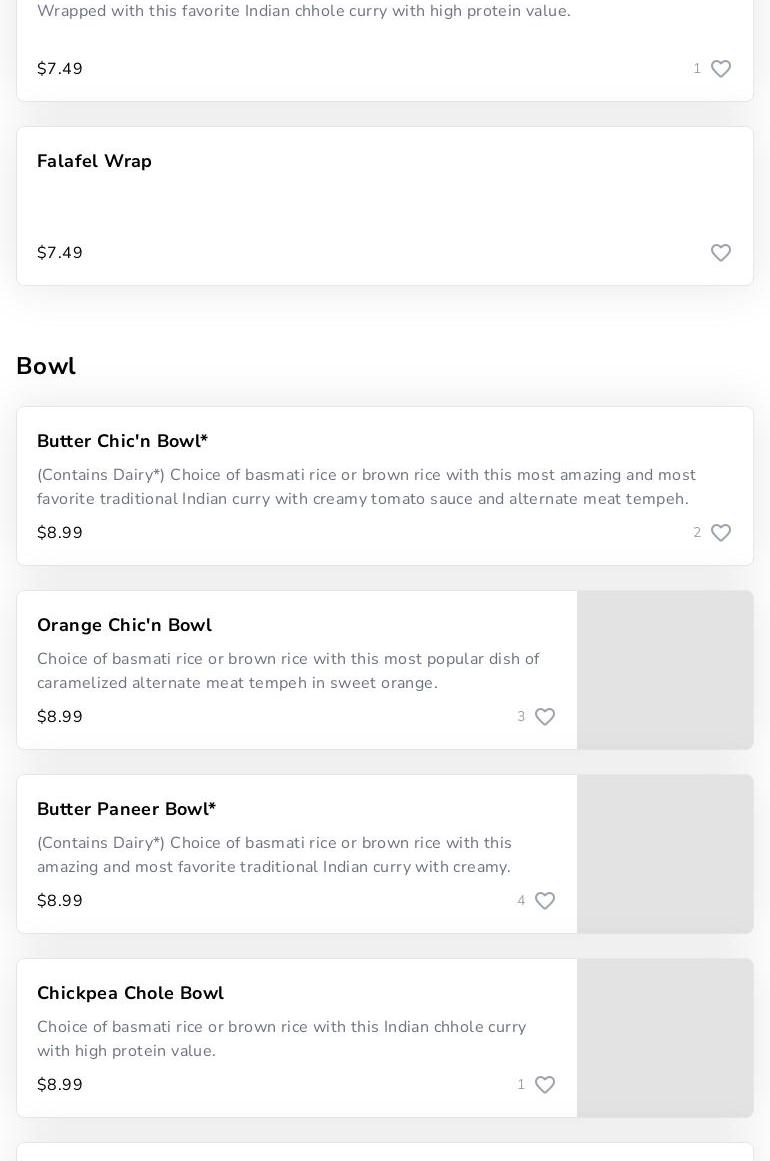Click Butter Paneer Bowl description text

click(x=274, y=855)
